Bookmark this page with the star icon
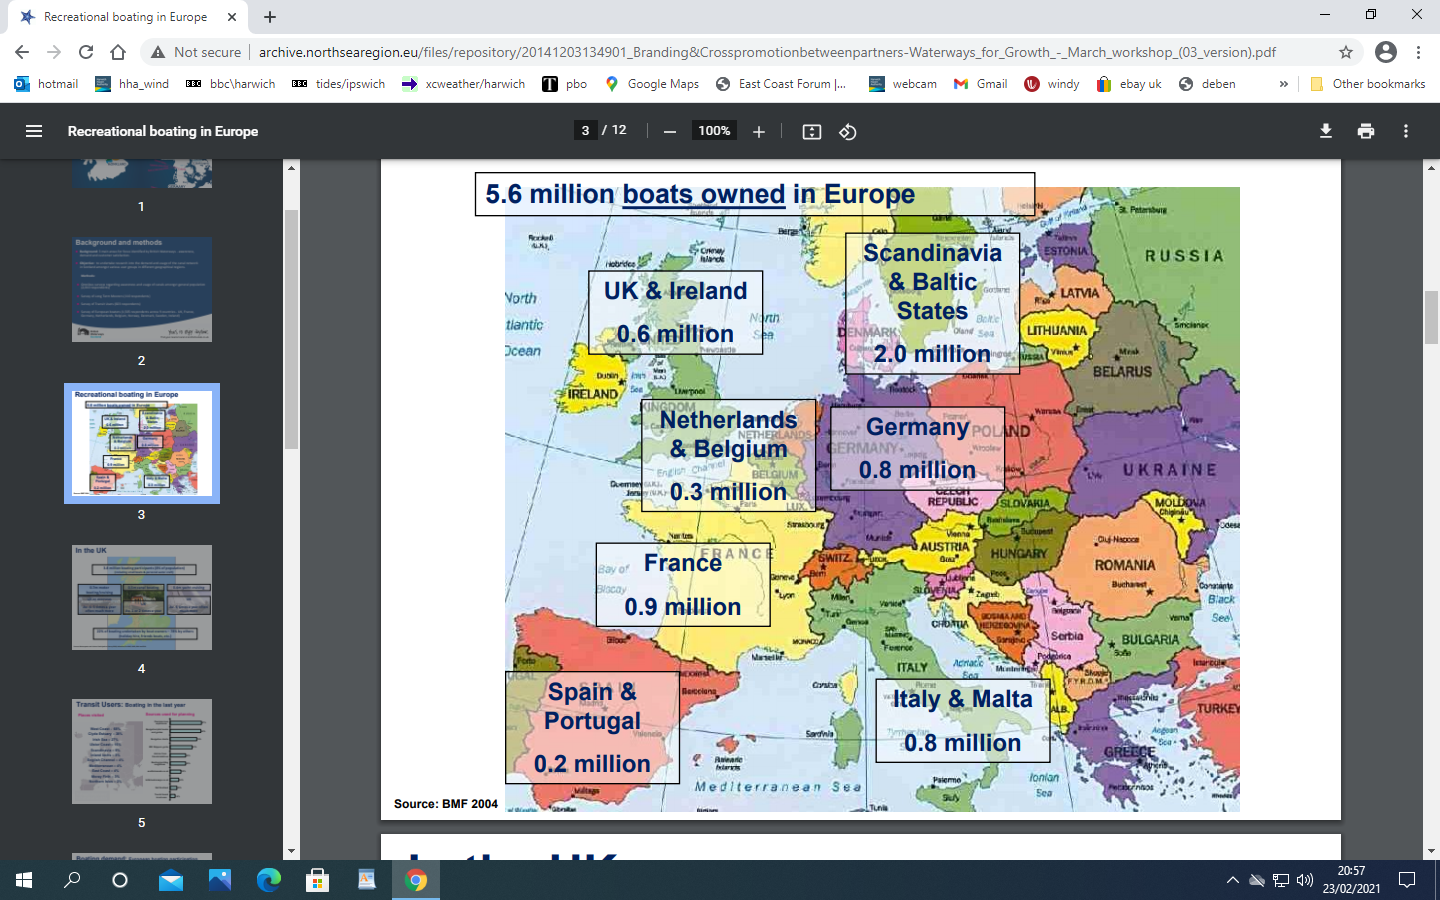 (1346, 52)
